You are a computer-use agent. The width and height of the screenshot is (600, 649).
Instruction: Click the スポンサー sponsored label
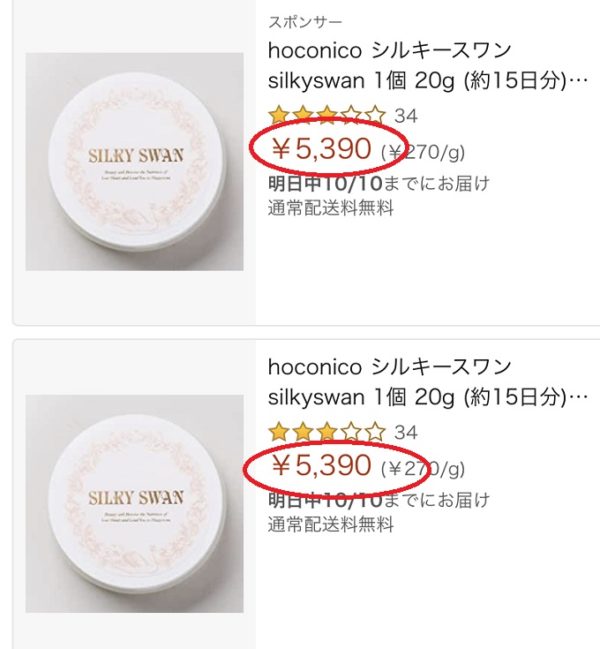(x=305, y=22)
